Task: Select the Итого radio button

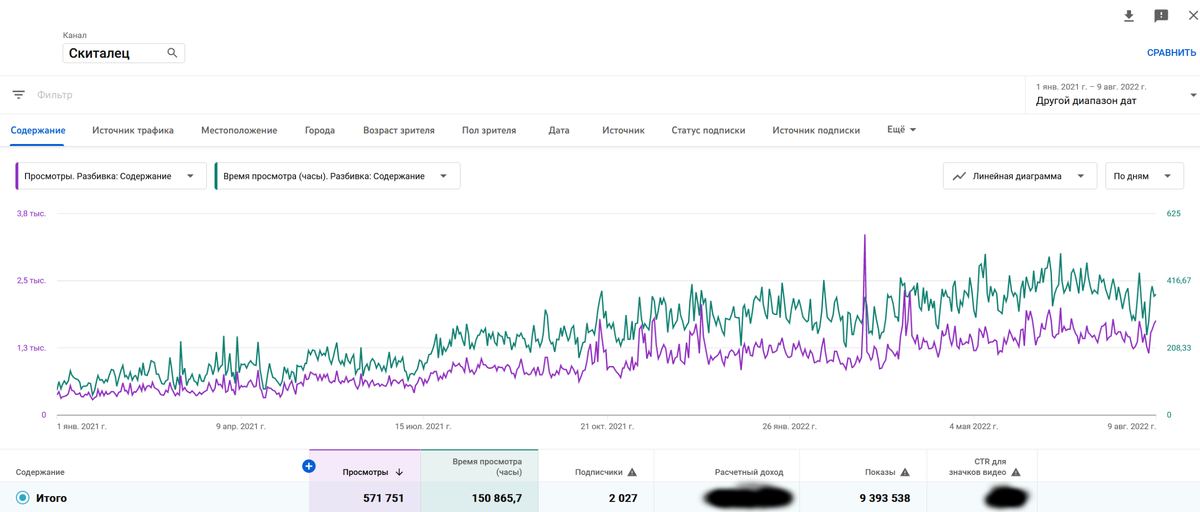Action: coord(22,498)
